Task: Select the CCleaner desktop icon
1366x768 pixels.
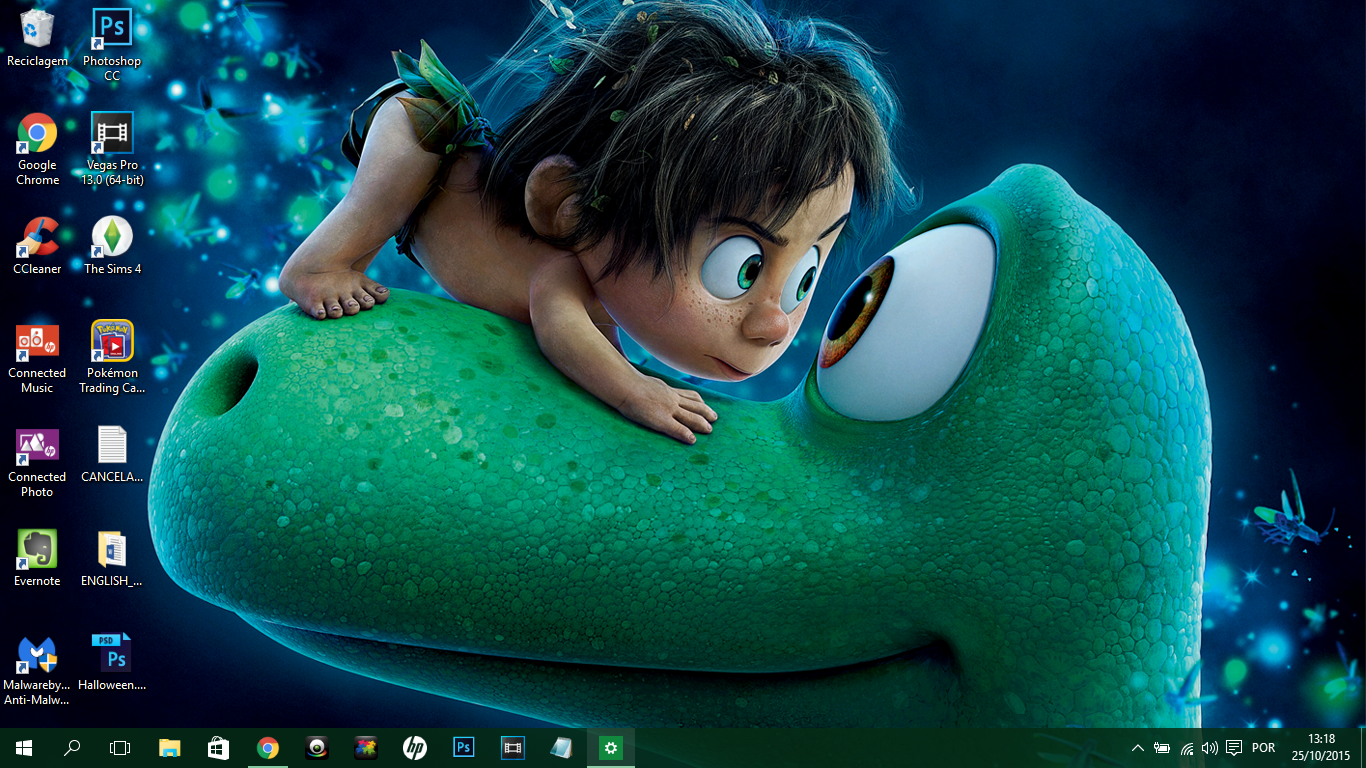Action: (x=37, y=237)
